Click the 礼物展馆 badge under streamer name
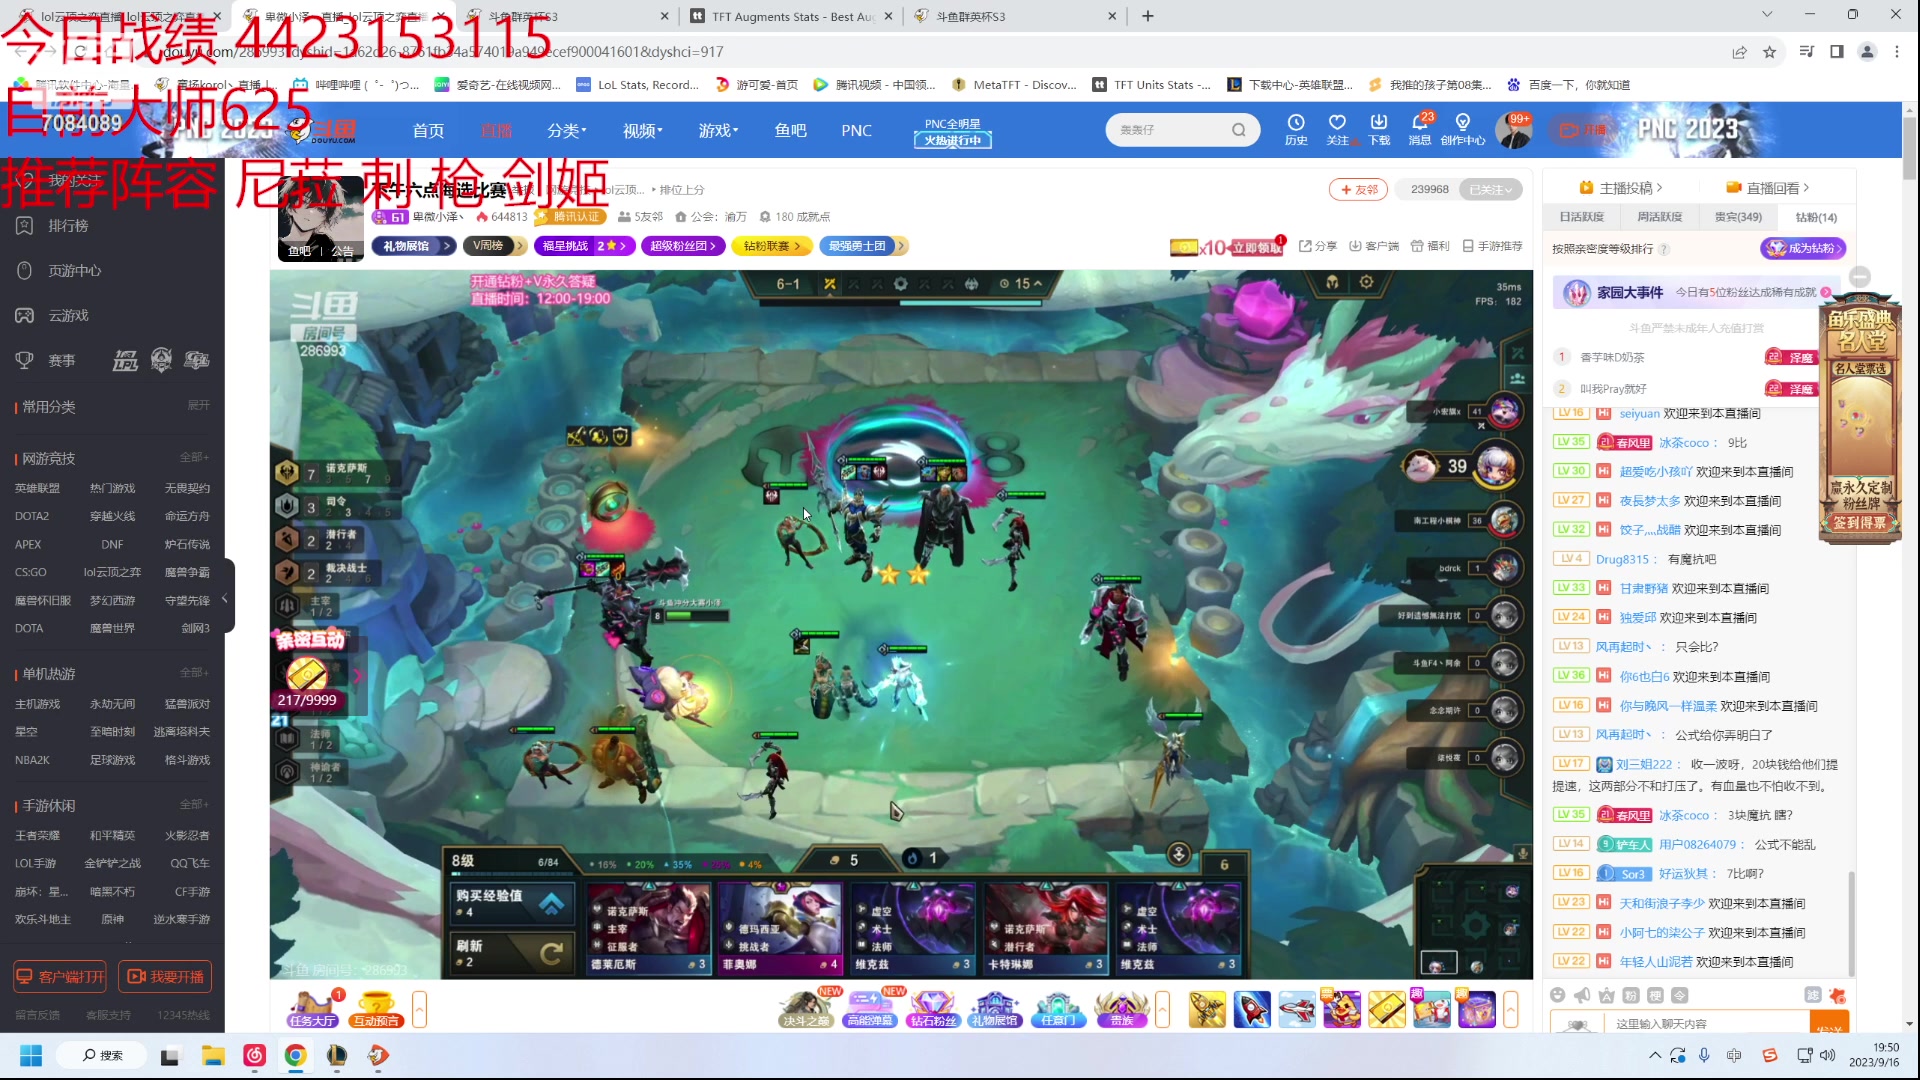1920x1080 pixels. 414,245
